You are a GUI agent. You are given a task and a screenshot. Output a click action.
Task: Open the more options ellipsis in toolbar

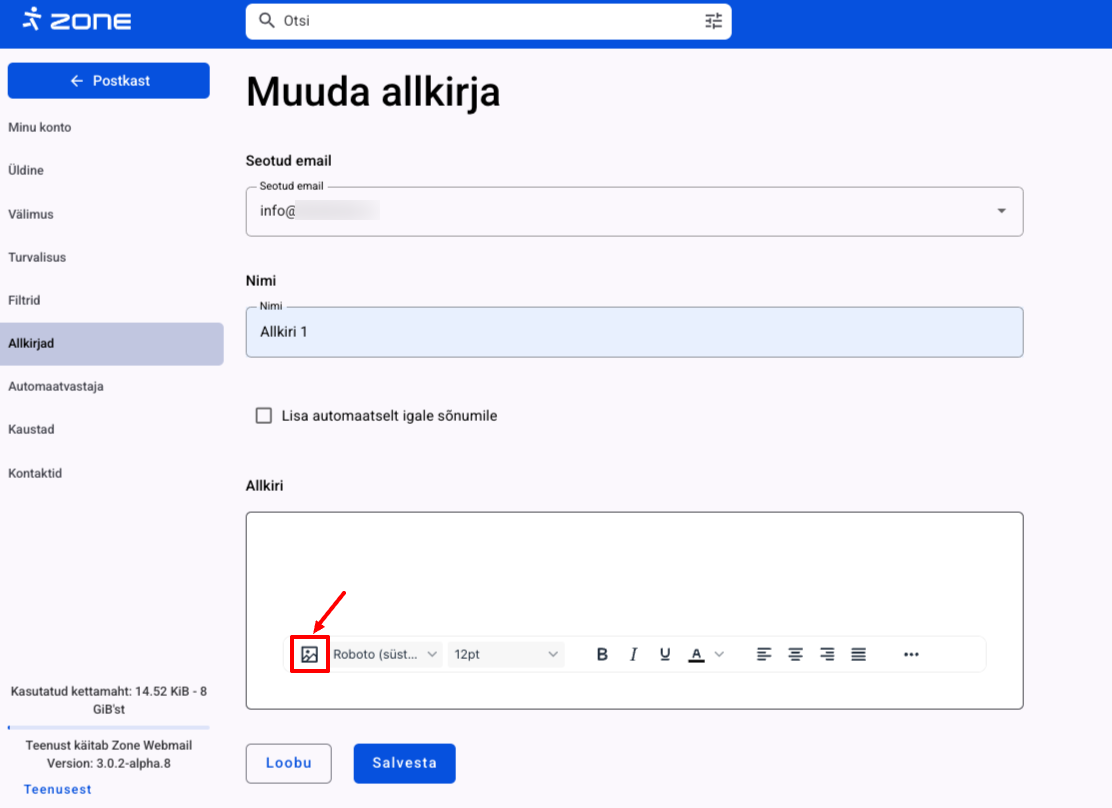[910, 655]
